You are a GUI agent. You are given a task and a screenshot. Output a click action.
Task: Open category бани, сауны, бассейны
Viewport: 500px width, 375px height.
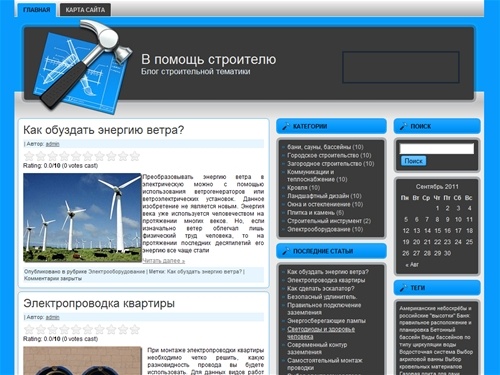[x=319, y=147]
